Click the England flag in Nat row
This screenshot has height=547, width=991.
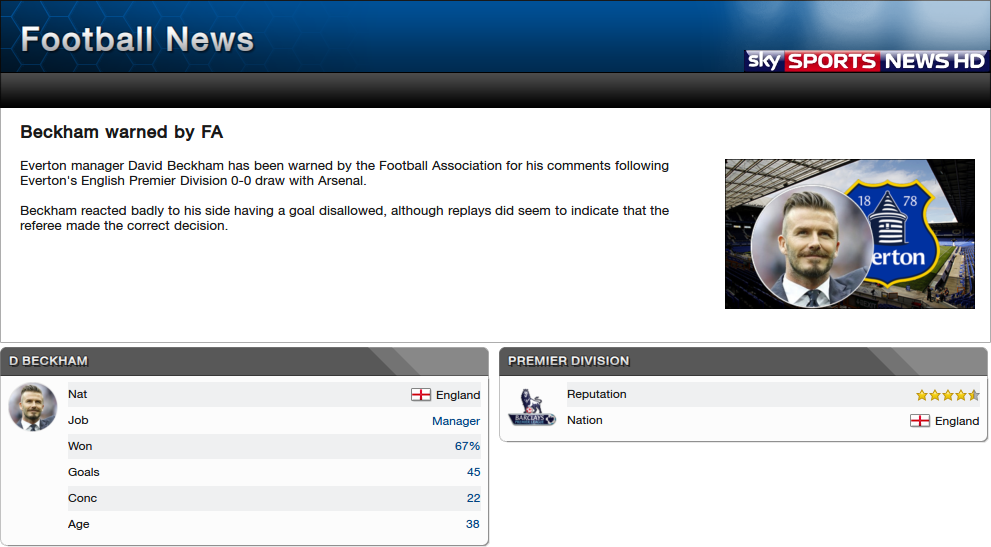tap(420, 395)
